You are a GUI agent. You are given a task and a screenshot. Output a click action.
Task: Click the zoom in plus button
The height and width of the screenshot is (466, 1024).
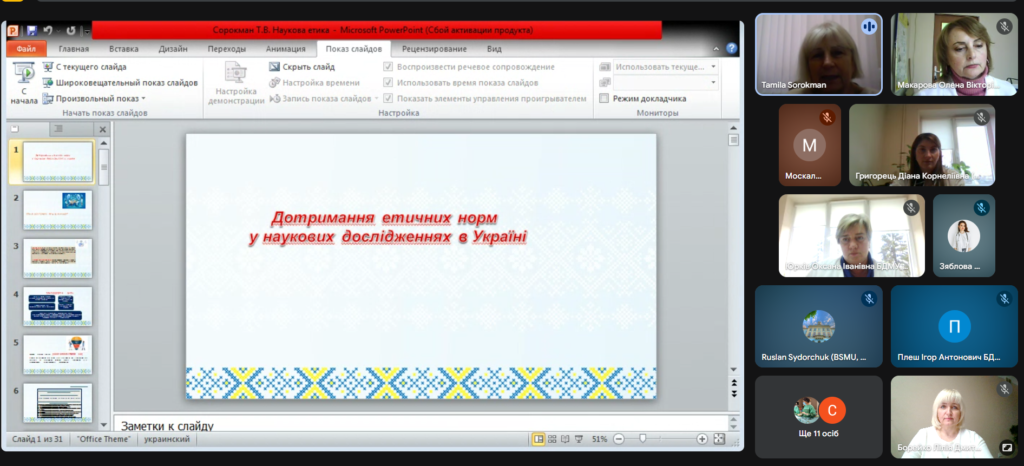(703, 439)
